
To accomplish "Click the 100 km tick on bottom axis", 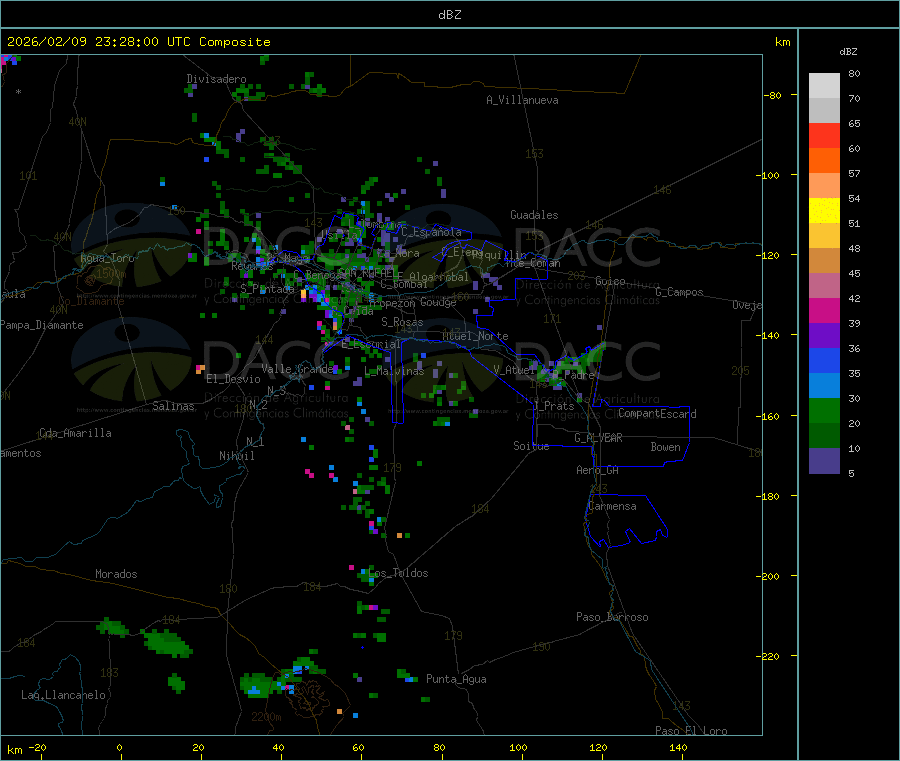I will pos(518,747).
